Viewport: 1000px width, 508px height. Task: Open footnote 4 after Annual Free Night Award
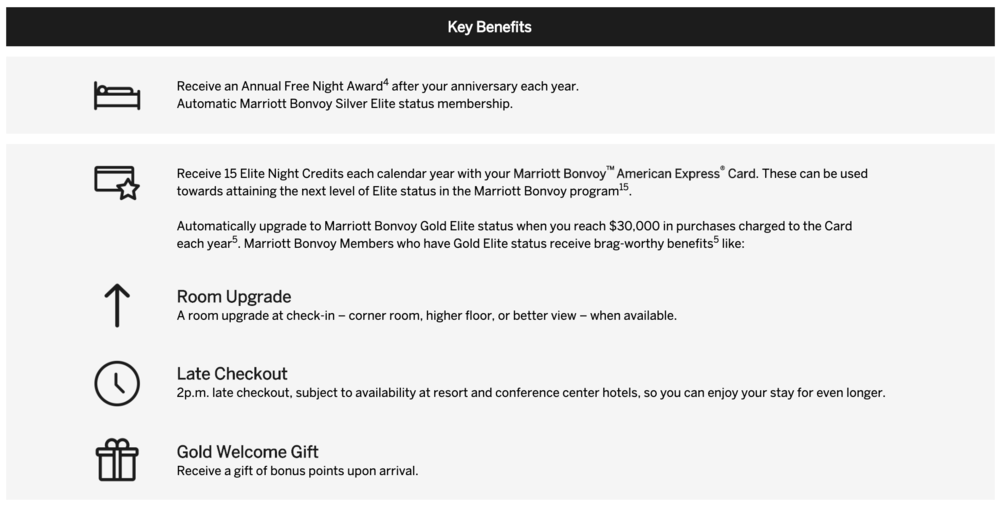coord(386,82)
